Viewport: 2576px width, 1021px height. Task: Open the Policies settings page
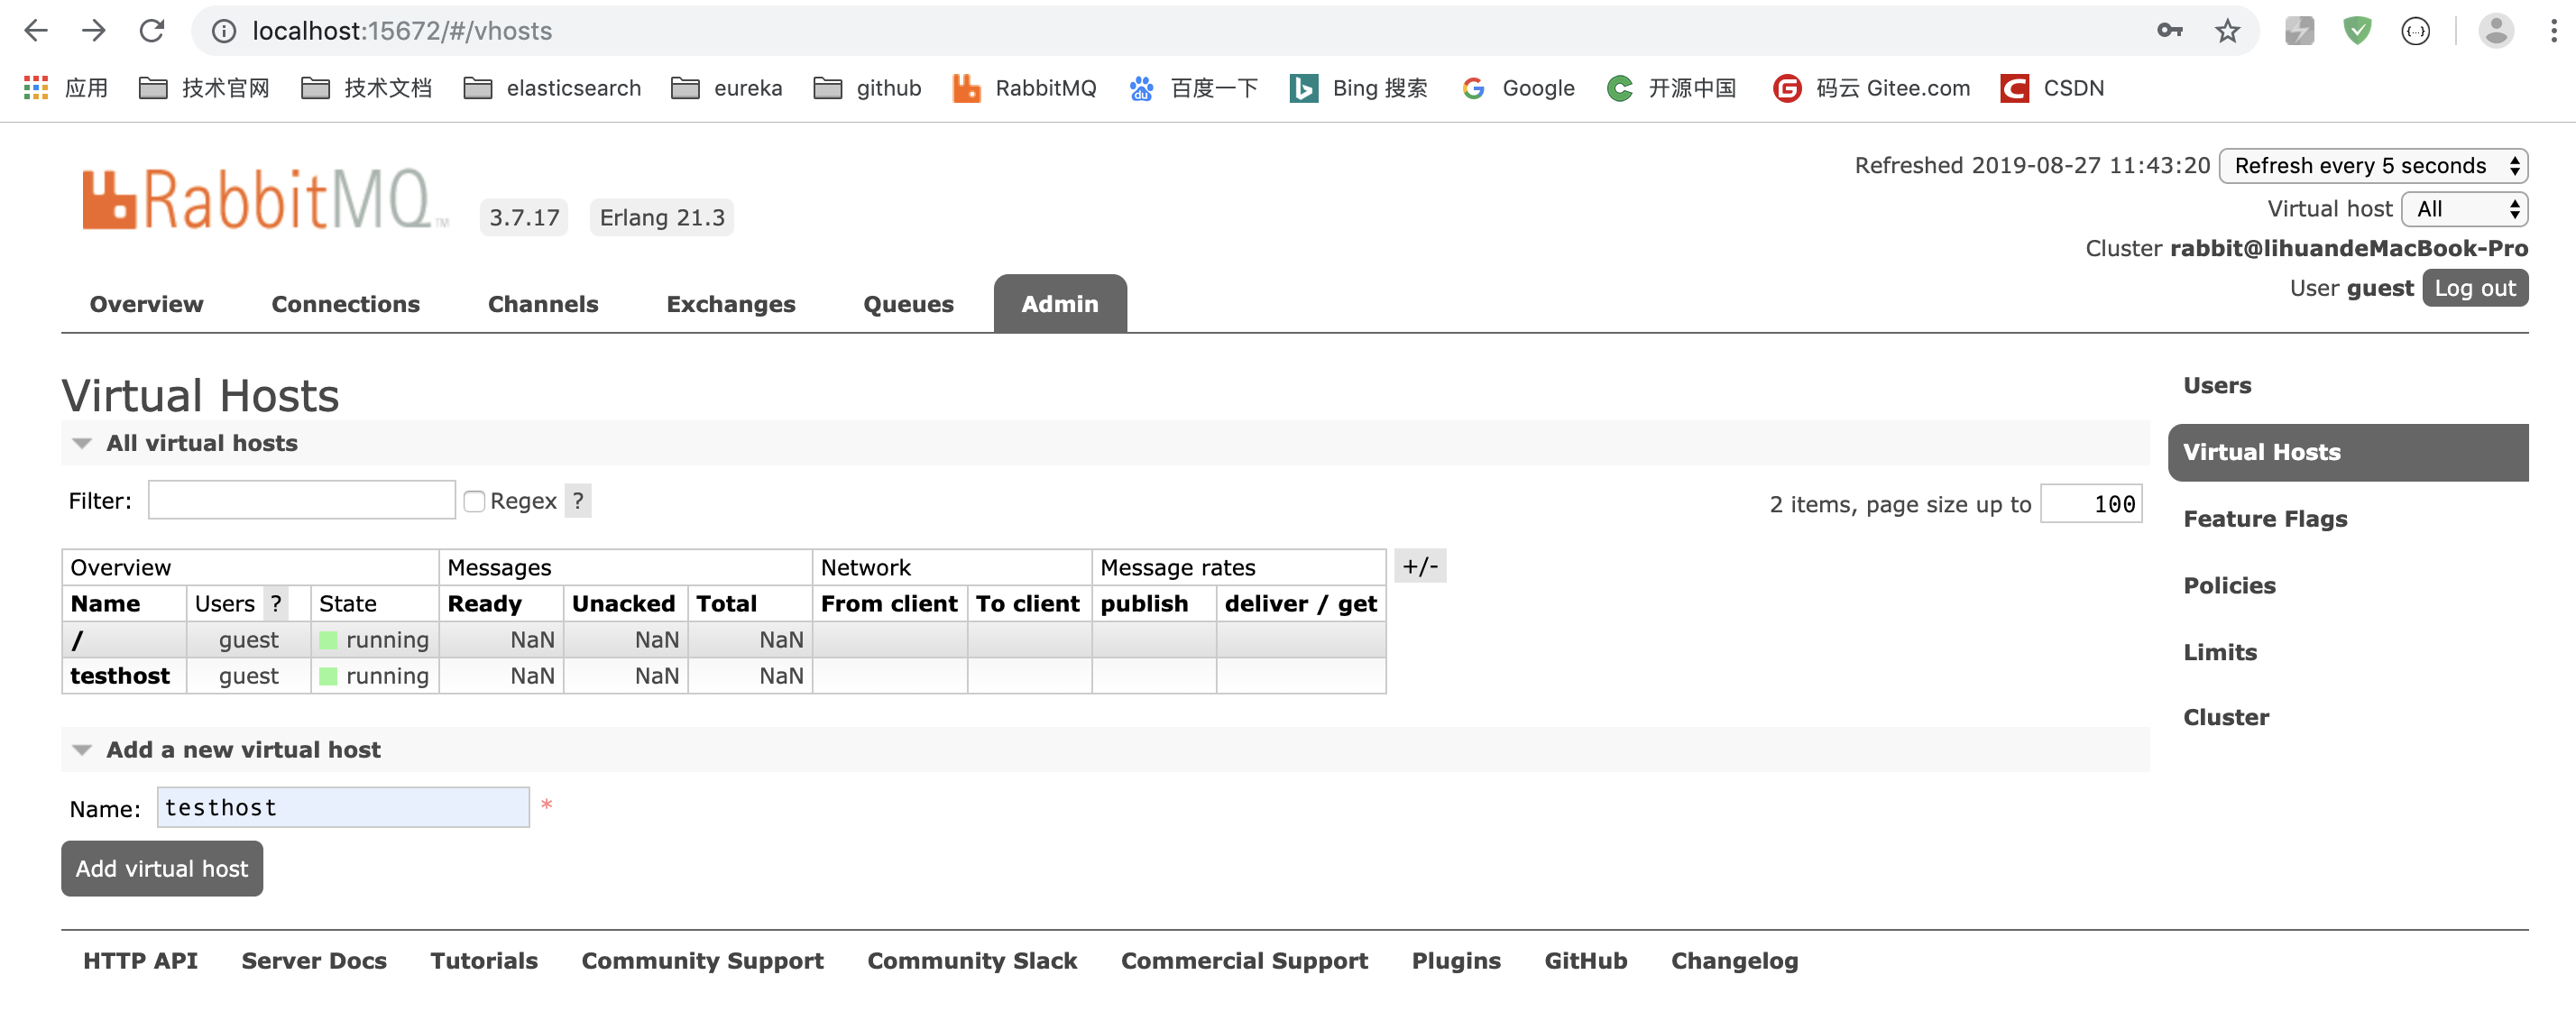click(x=2230, y=584)
